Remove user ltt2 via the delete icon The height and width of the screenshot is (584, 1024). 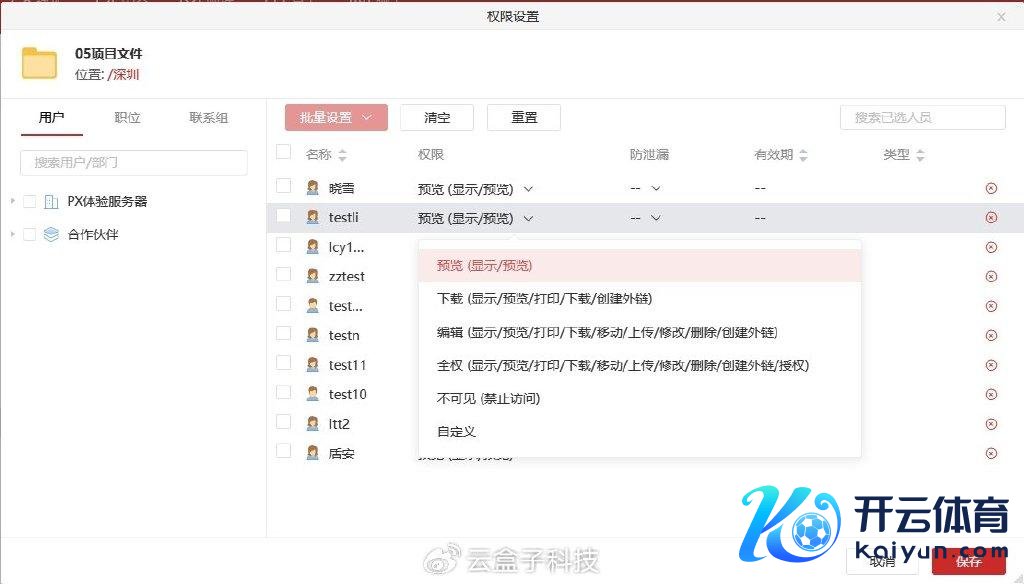[991, 424]
